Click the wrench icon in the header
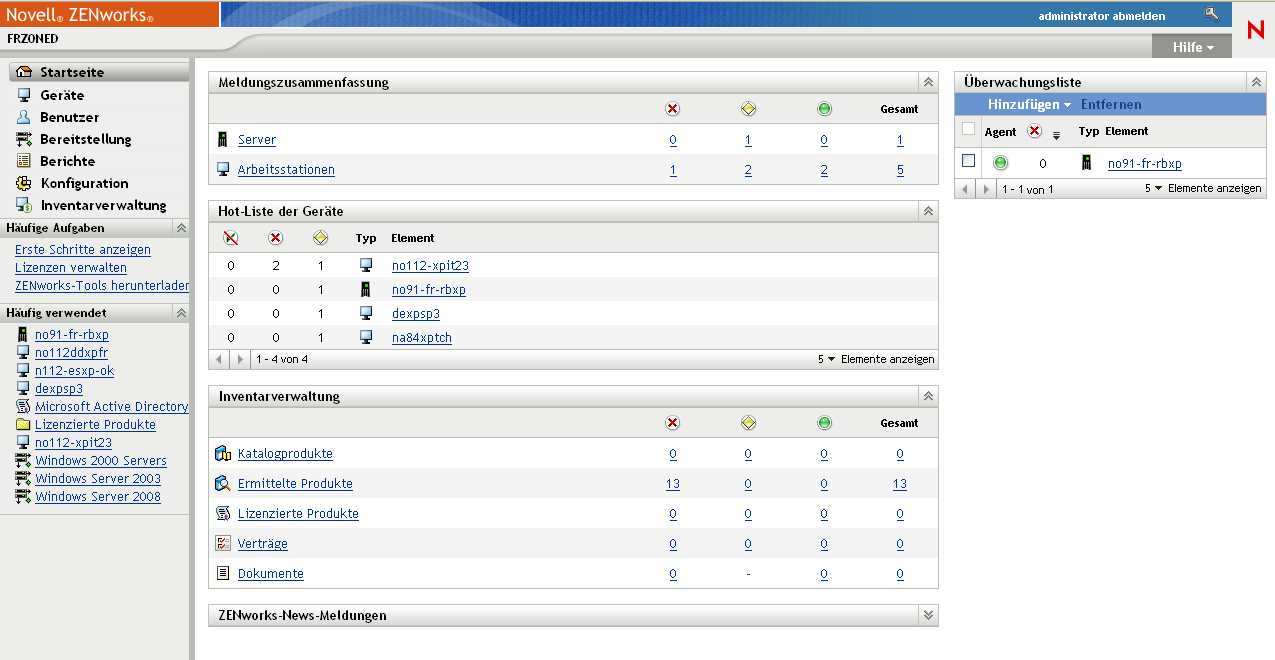The image size is (1275, 660). point(1212,15)
